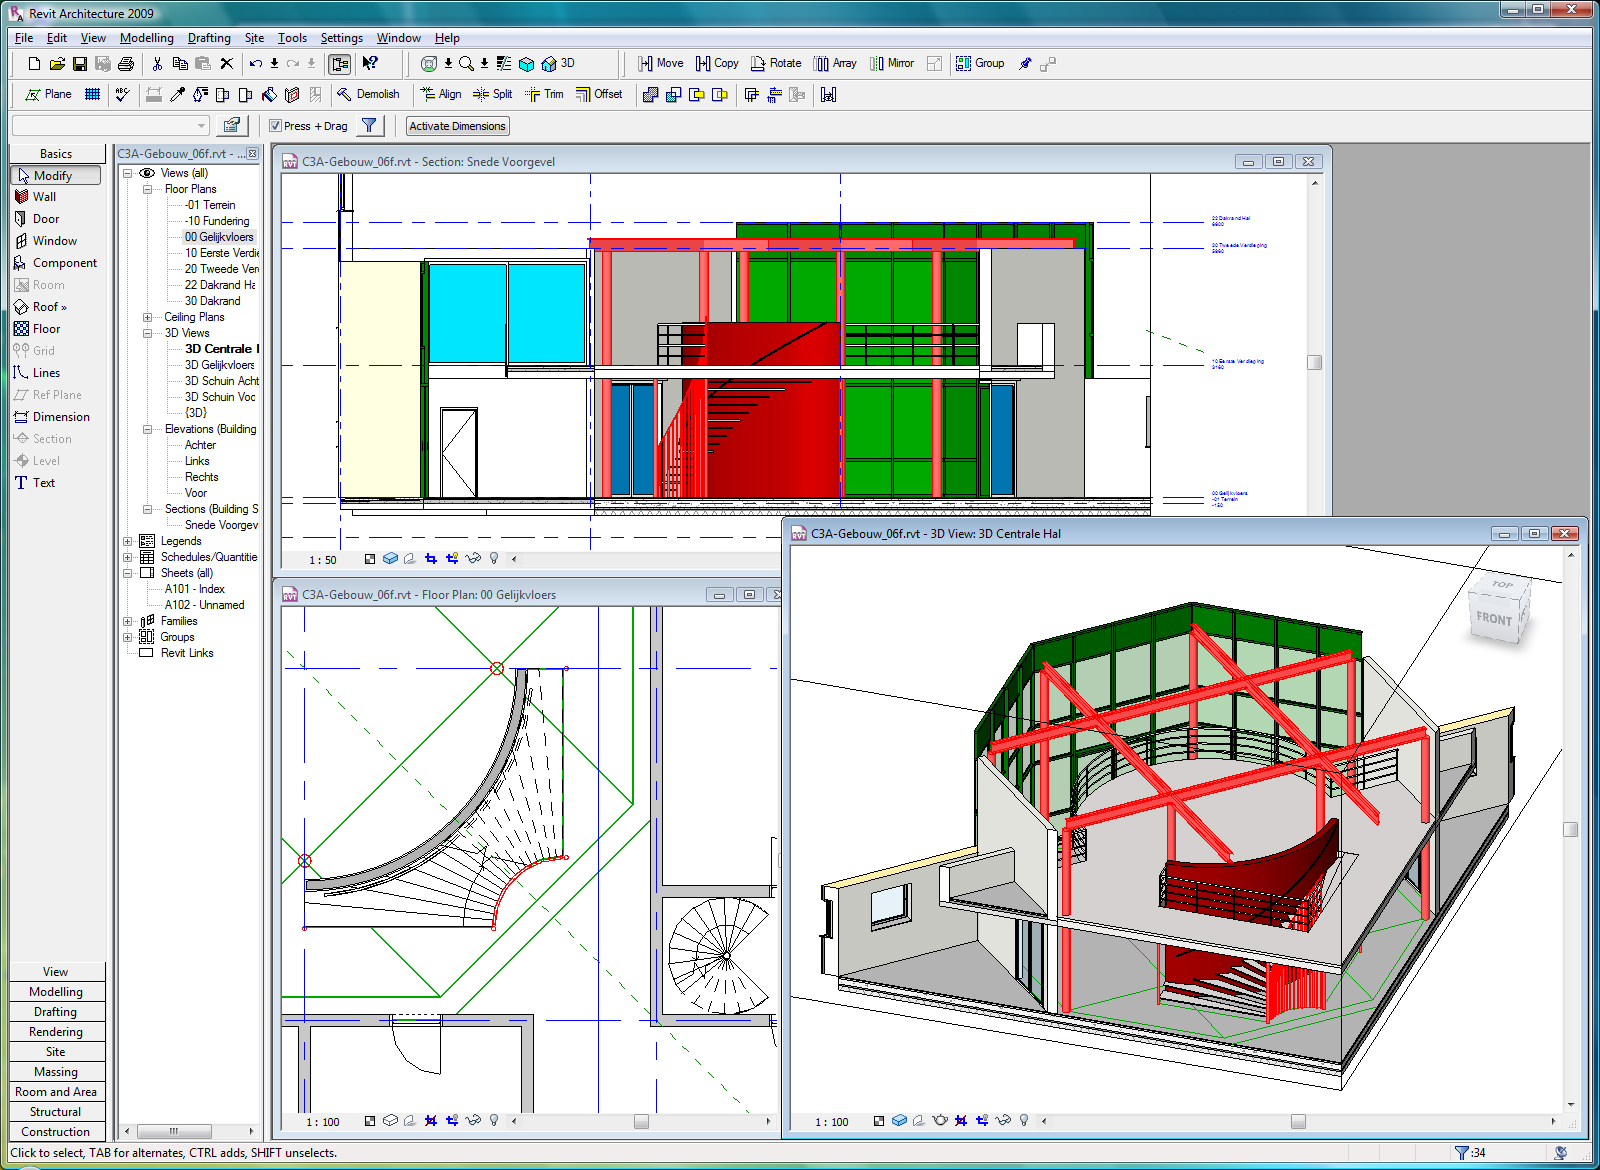This screenshot has height=1170, width=1600.
Task: Open the Window menu
Action: pos(398,38)
